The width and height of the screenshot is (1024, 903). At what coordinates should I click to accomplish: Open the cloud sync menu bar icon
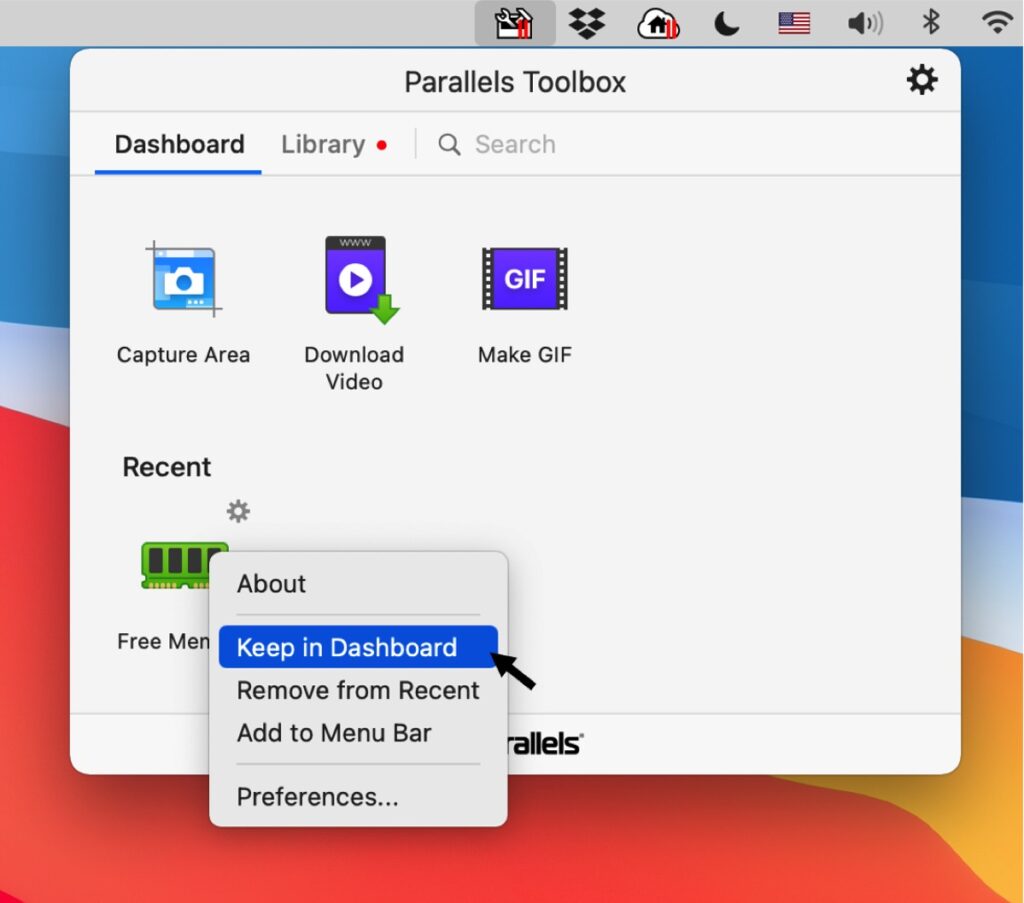(x=657, y=22)
